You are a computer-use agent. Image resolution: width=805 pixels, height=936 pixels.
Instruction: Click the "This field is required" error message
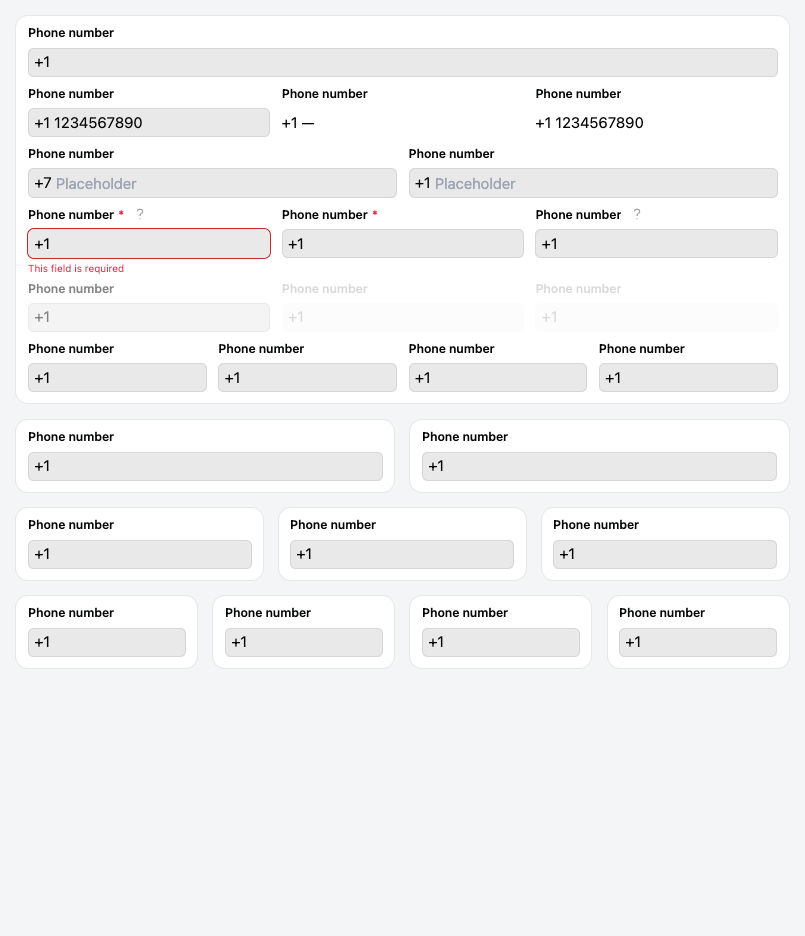click(x=76, y=269)
